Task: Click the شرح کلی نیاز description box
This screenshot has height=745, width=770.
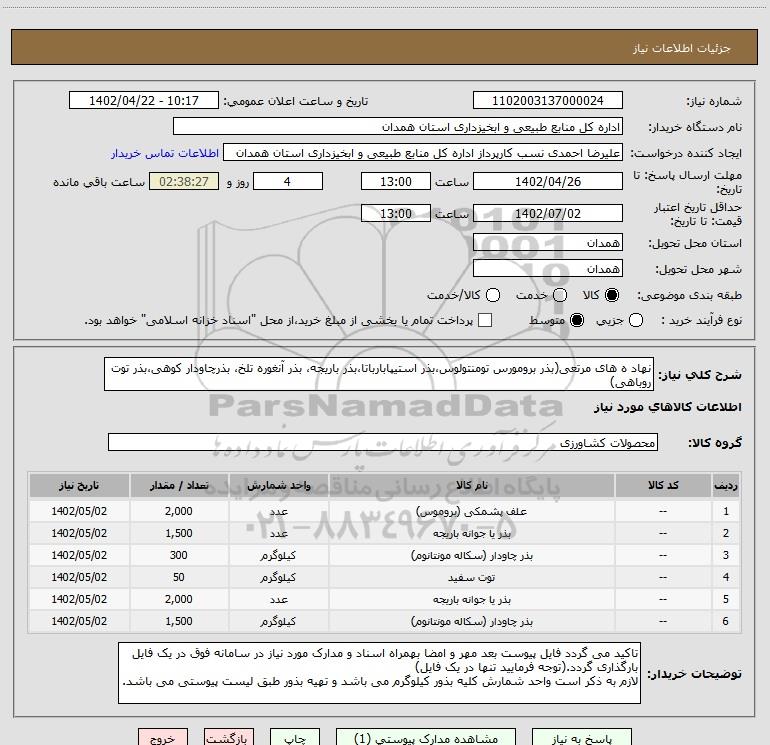Action: [379, 375]
